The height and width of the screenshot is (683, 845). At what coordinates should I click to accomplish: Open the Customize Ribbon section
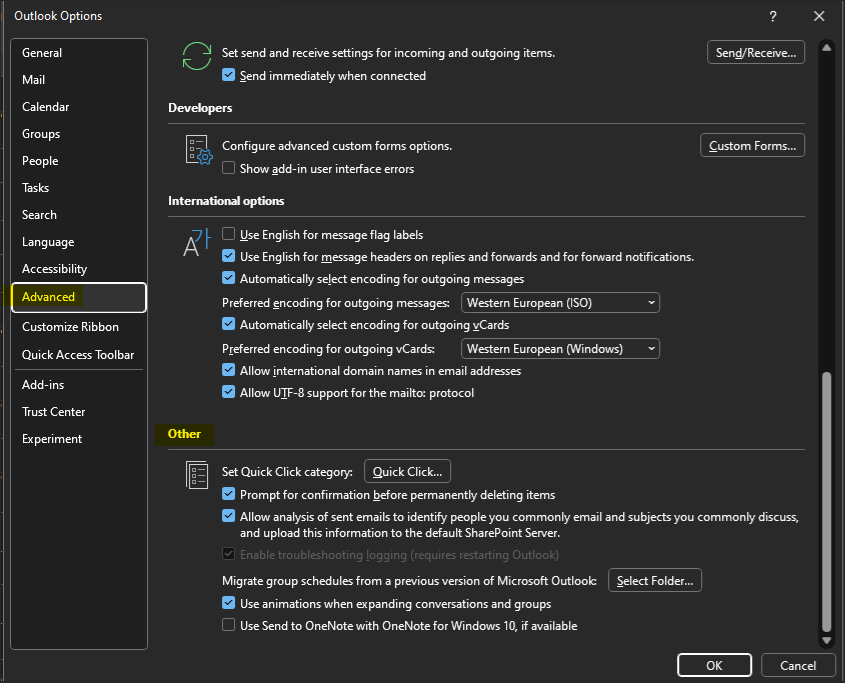click(70, 326)
